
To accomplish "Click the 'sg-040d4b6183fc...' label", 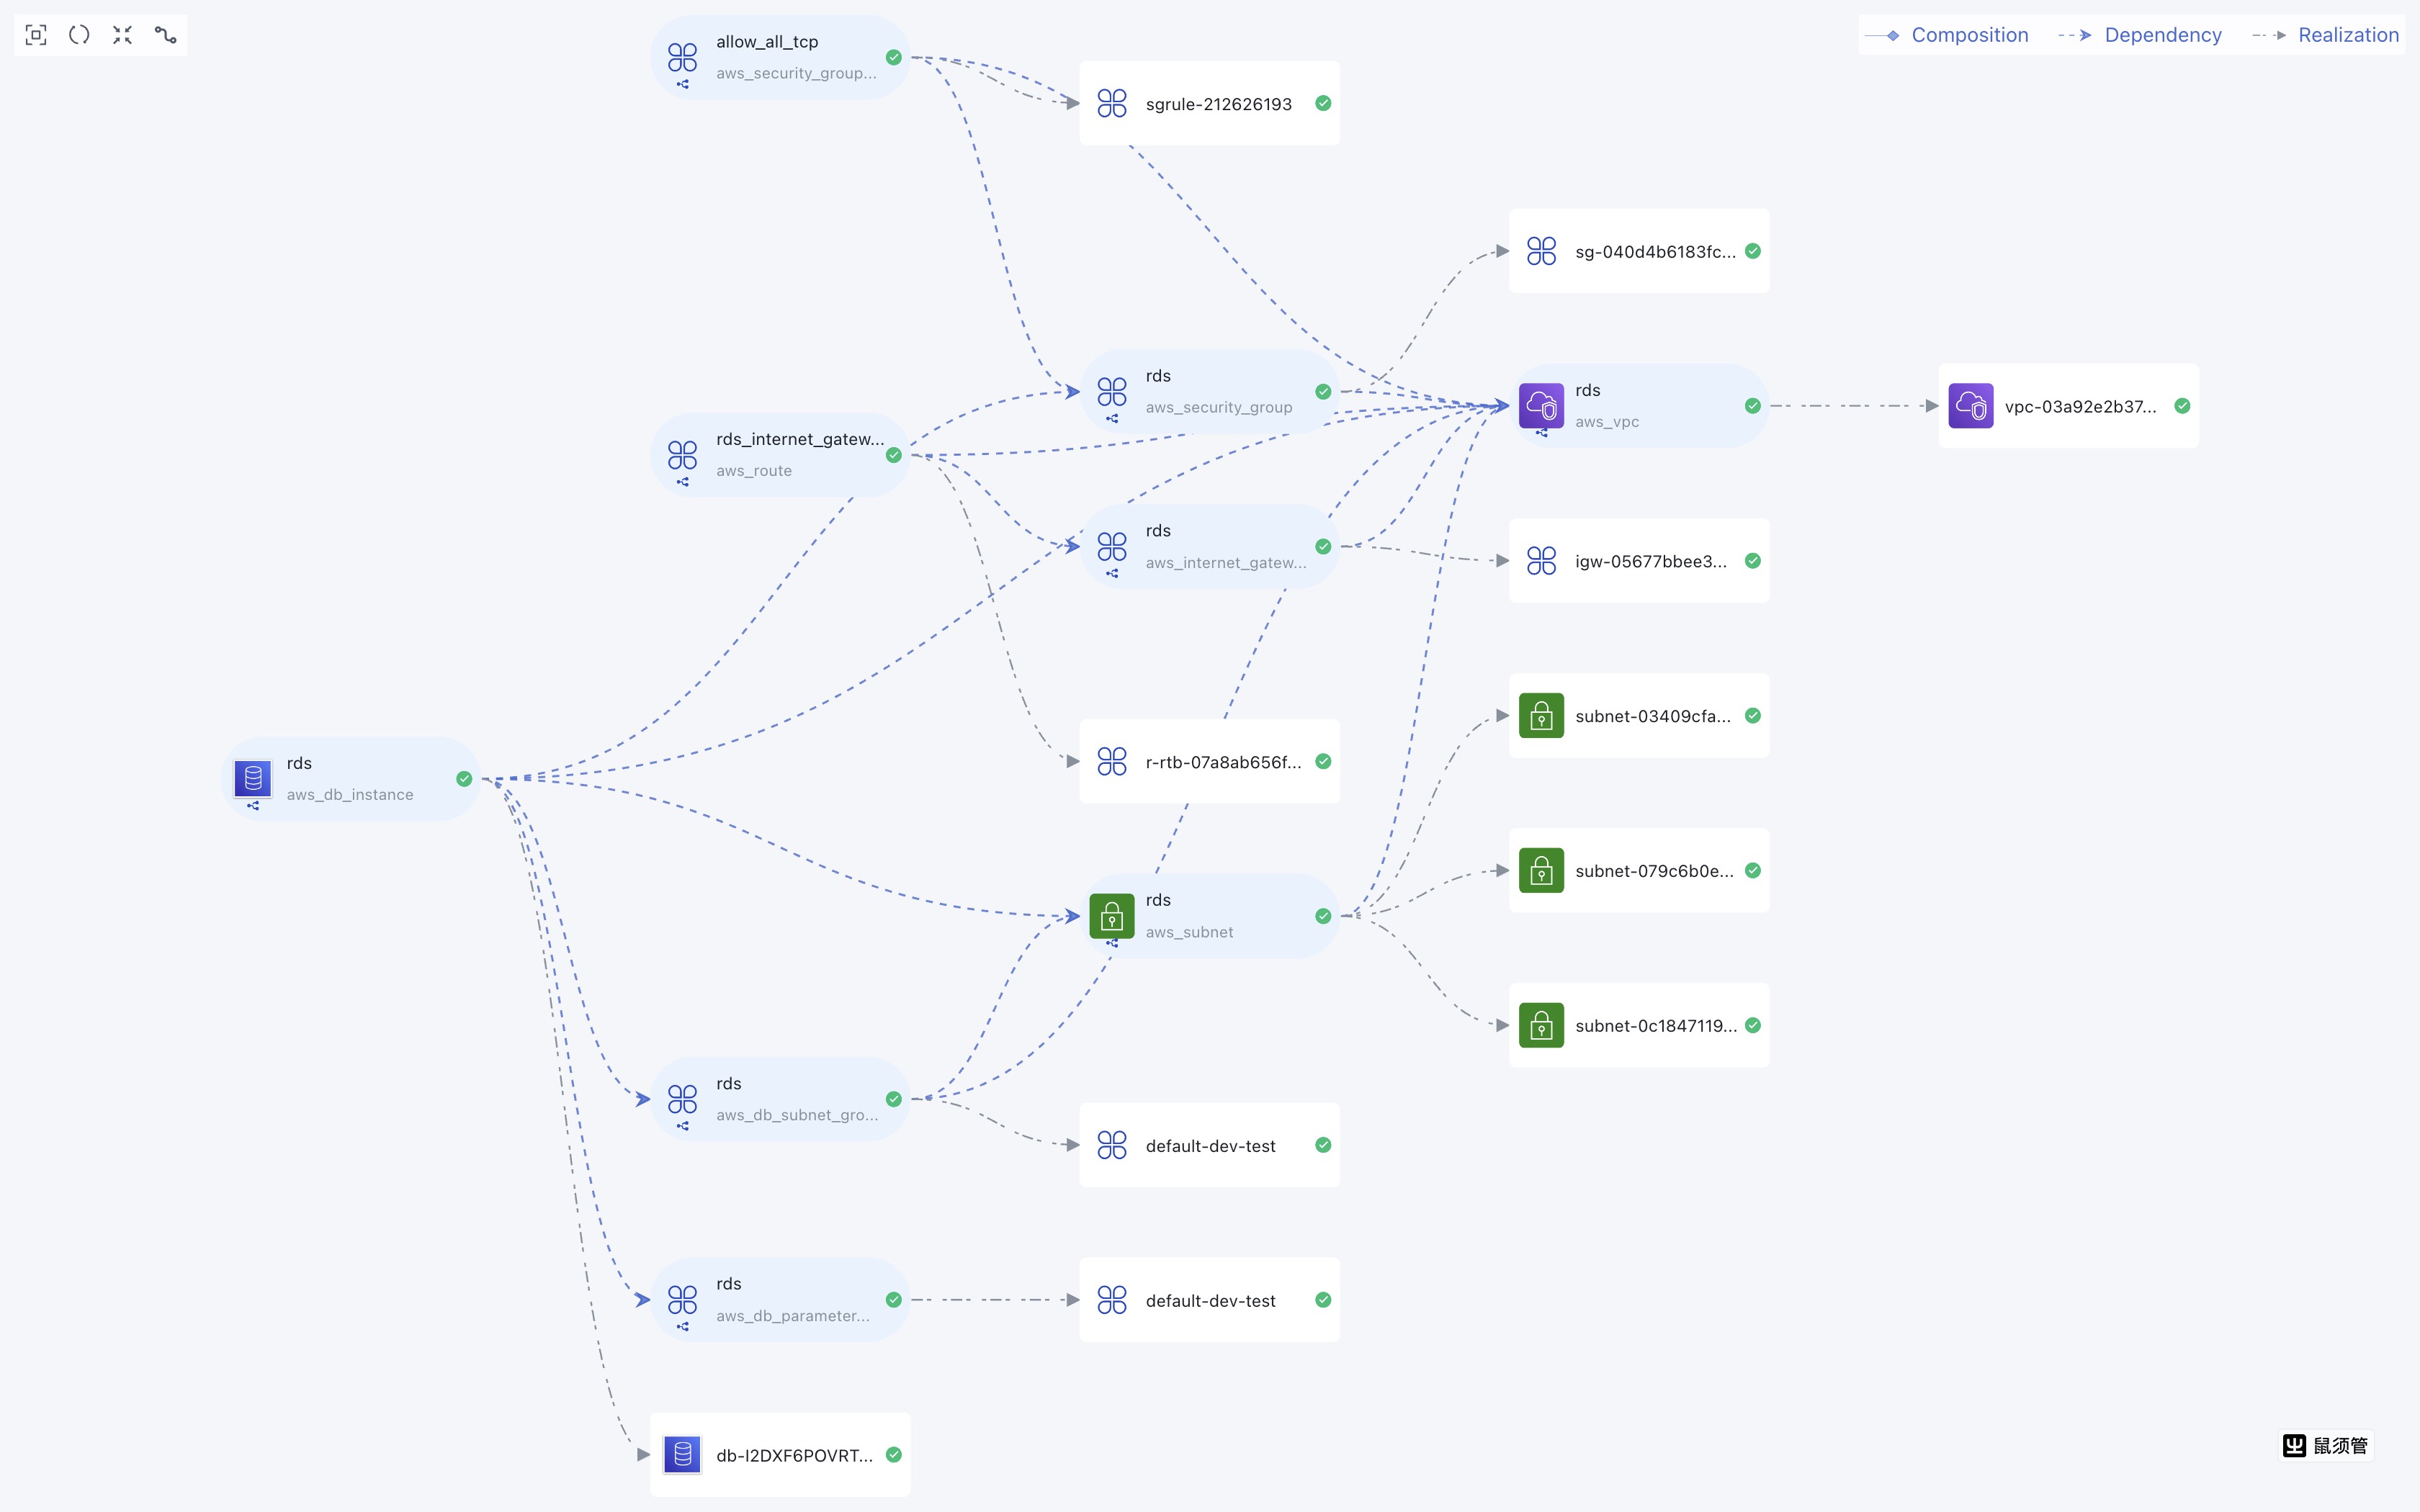I will coord(1656,252).
